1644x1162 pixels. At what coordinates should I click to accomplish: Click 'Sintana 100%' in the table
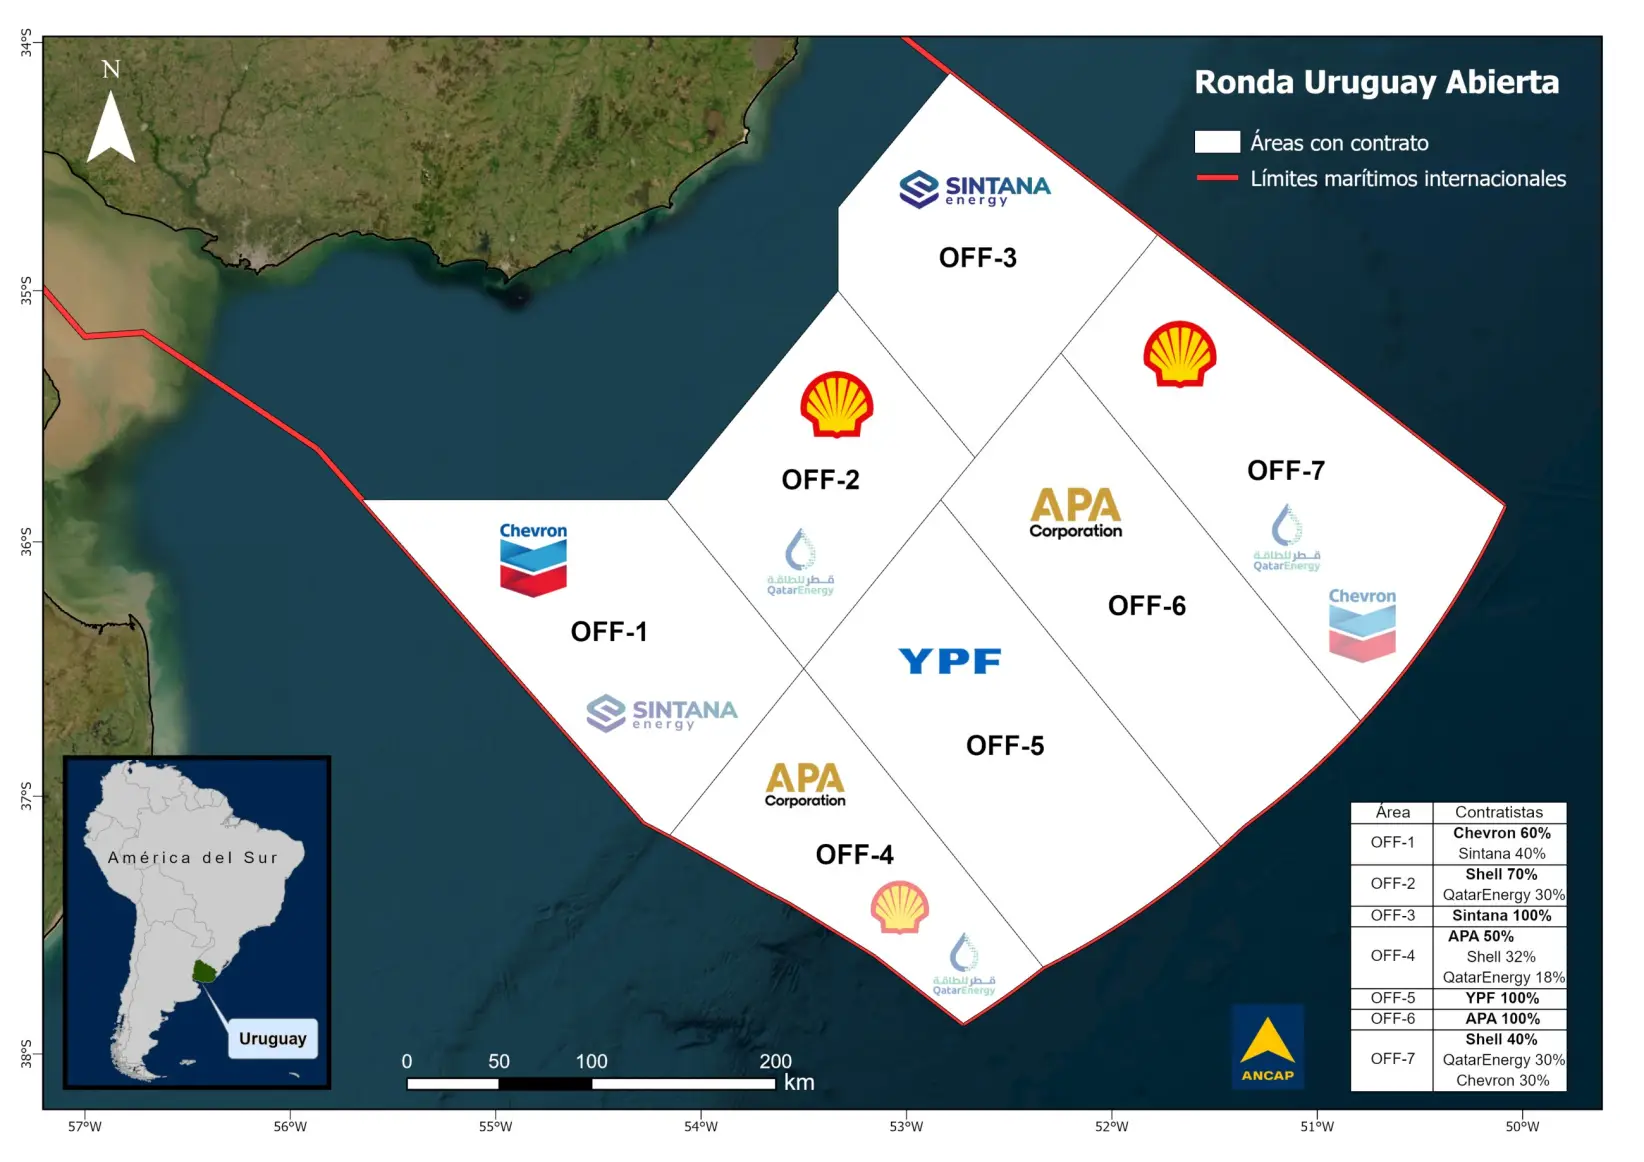(x=1501, y=916)
